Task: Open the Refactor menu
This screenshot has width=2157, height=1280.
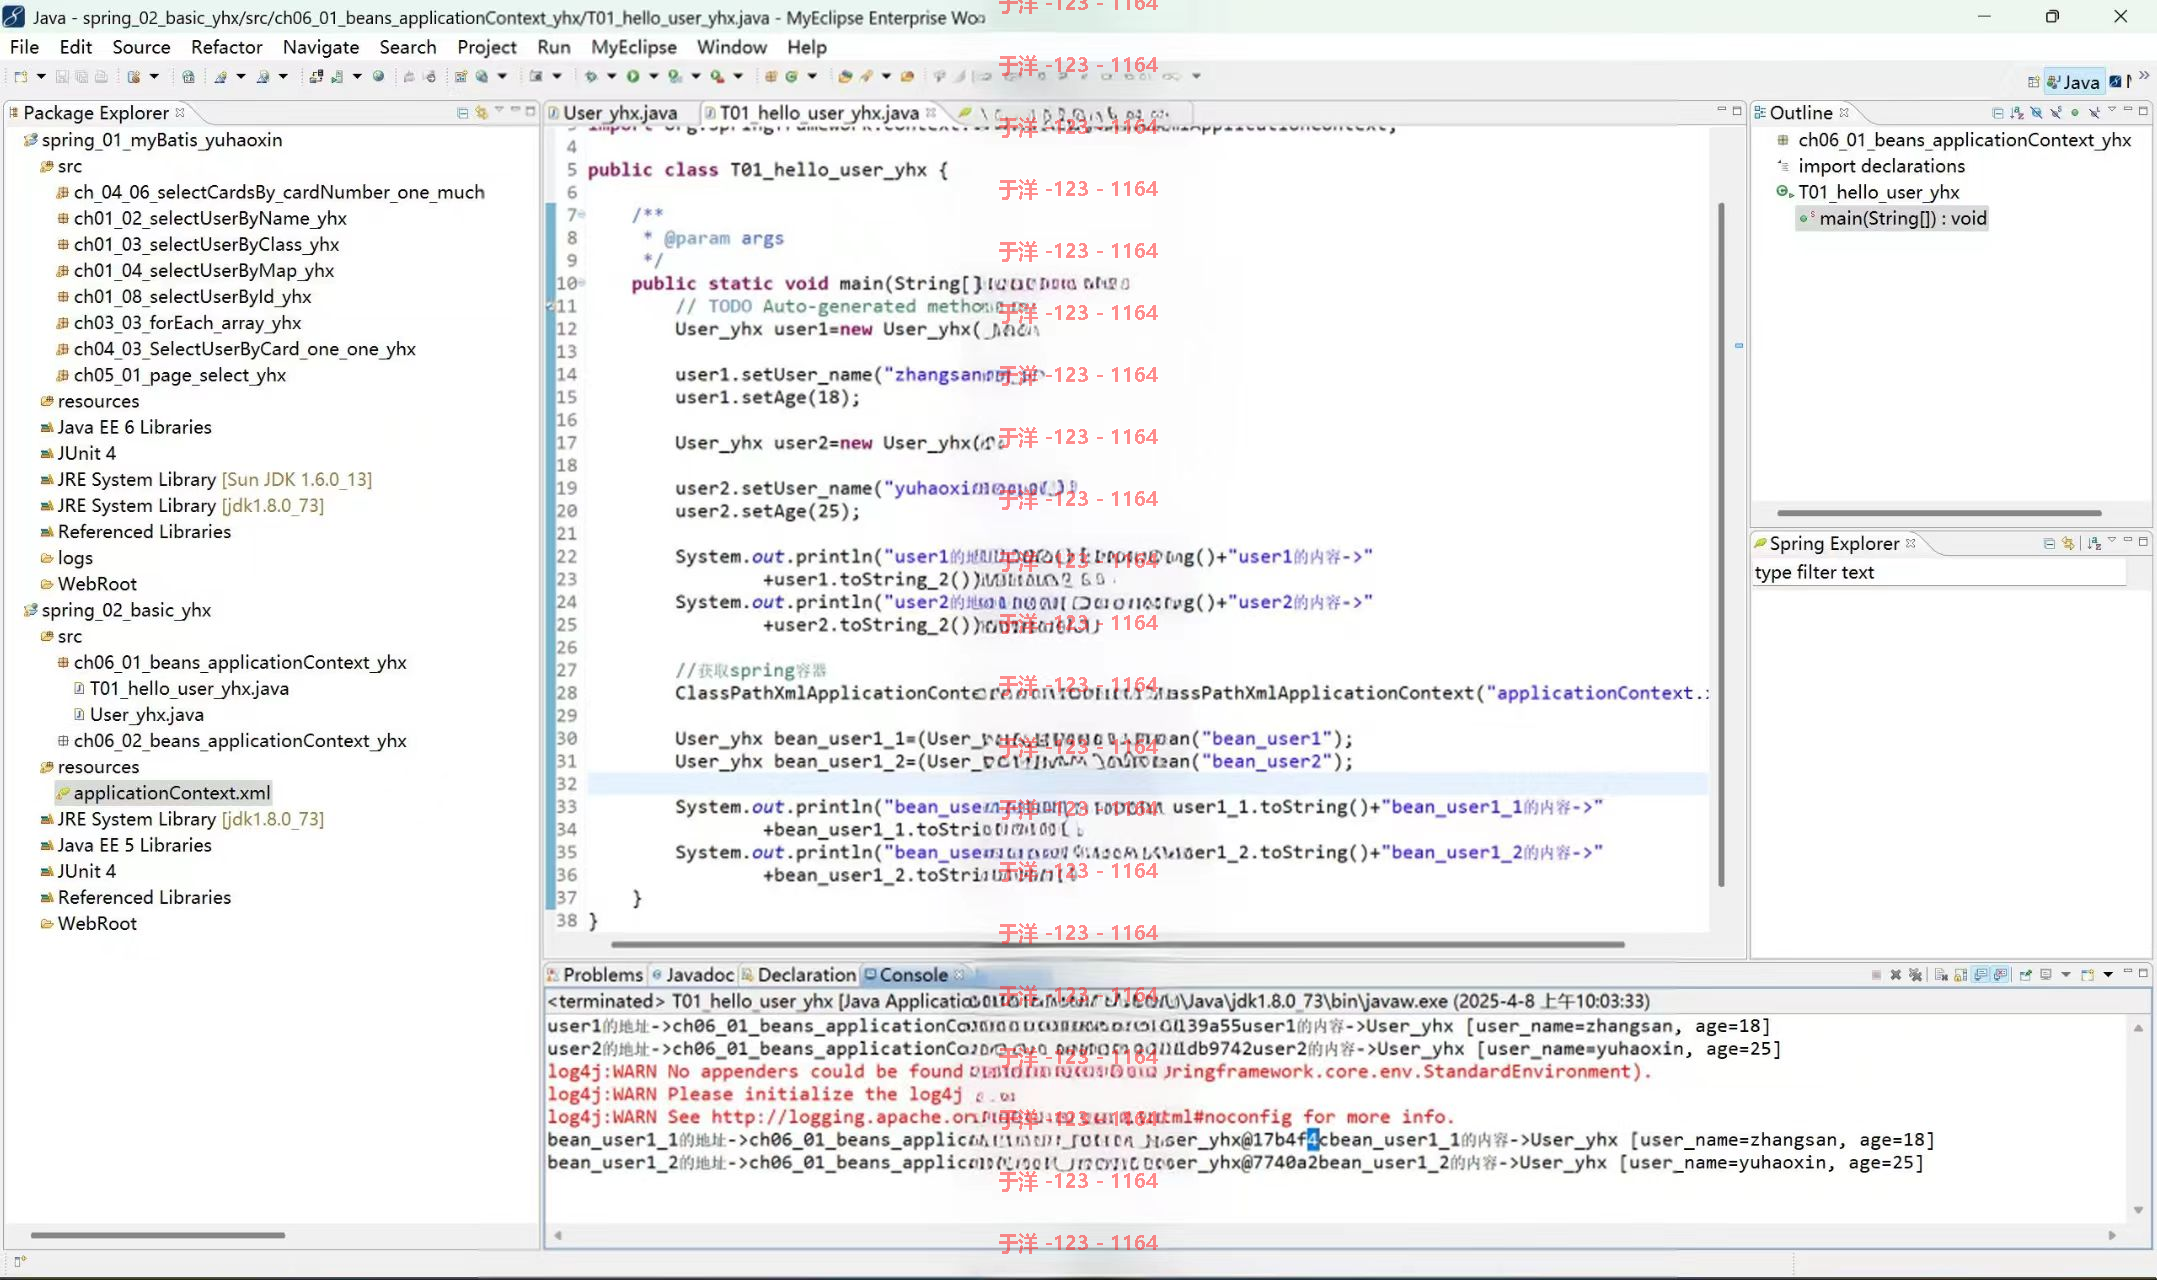Action: 226,47
